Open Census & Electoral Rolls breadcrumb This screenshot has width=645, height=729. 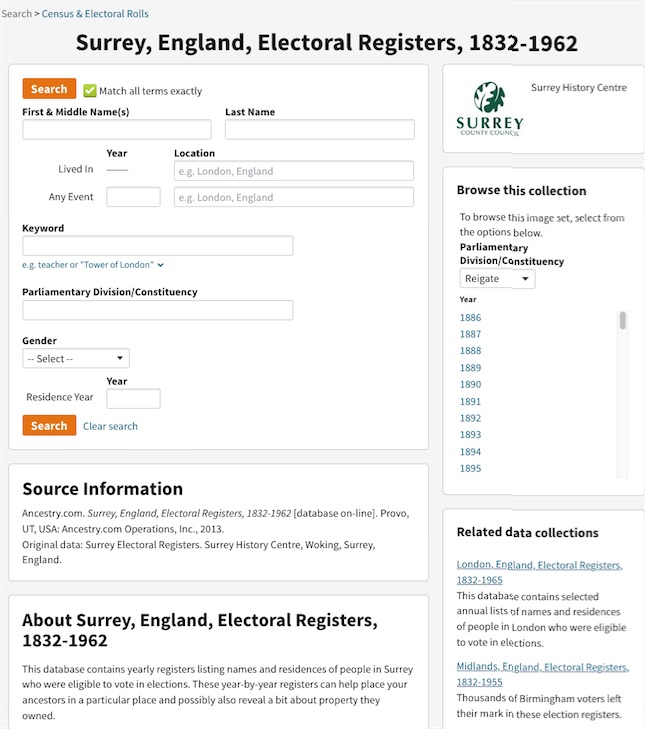point(95,13)
